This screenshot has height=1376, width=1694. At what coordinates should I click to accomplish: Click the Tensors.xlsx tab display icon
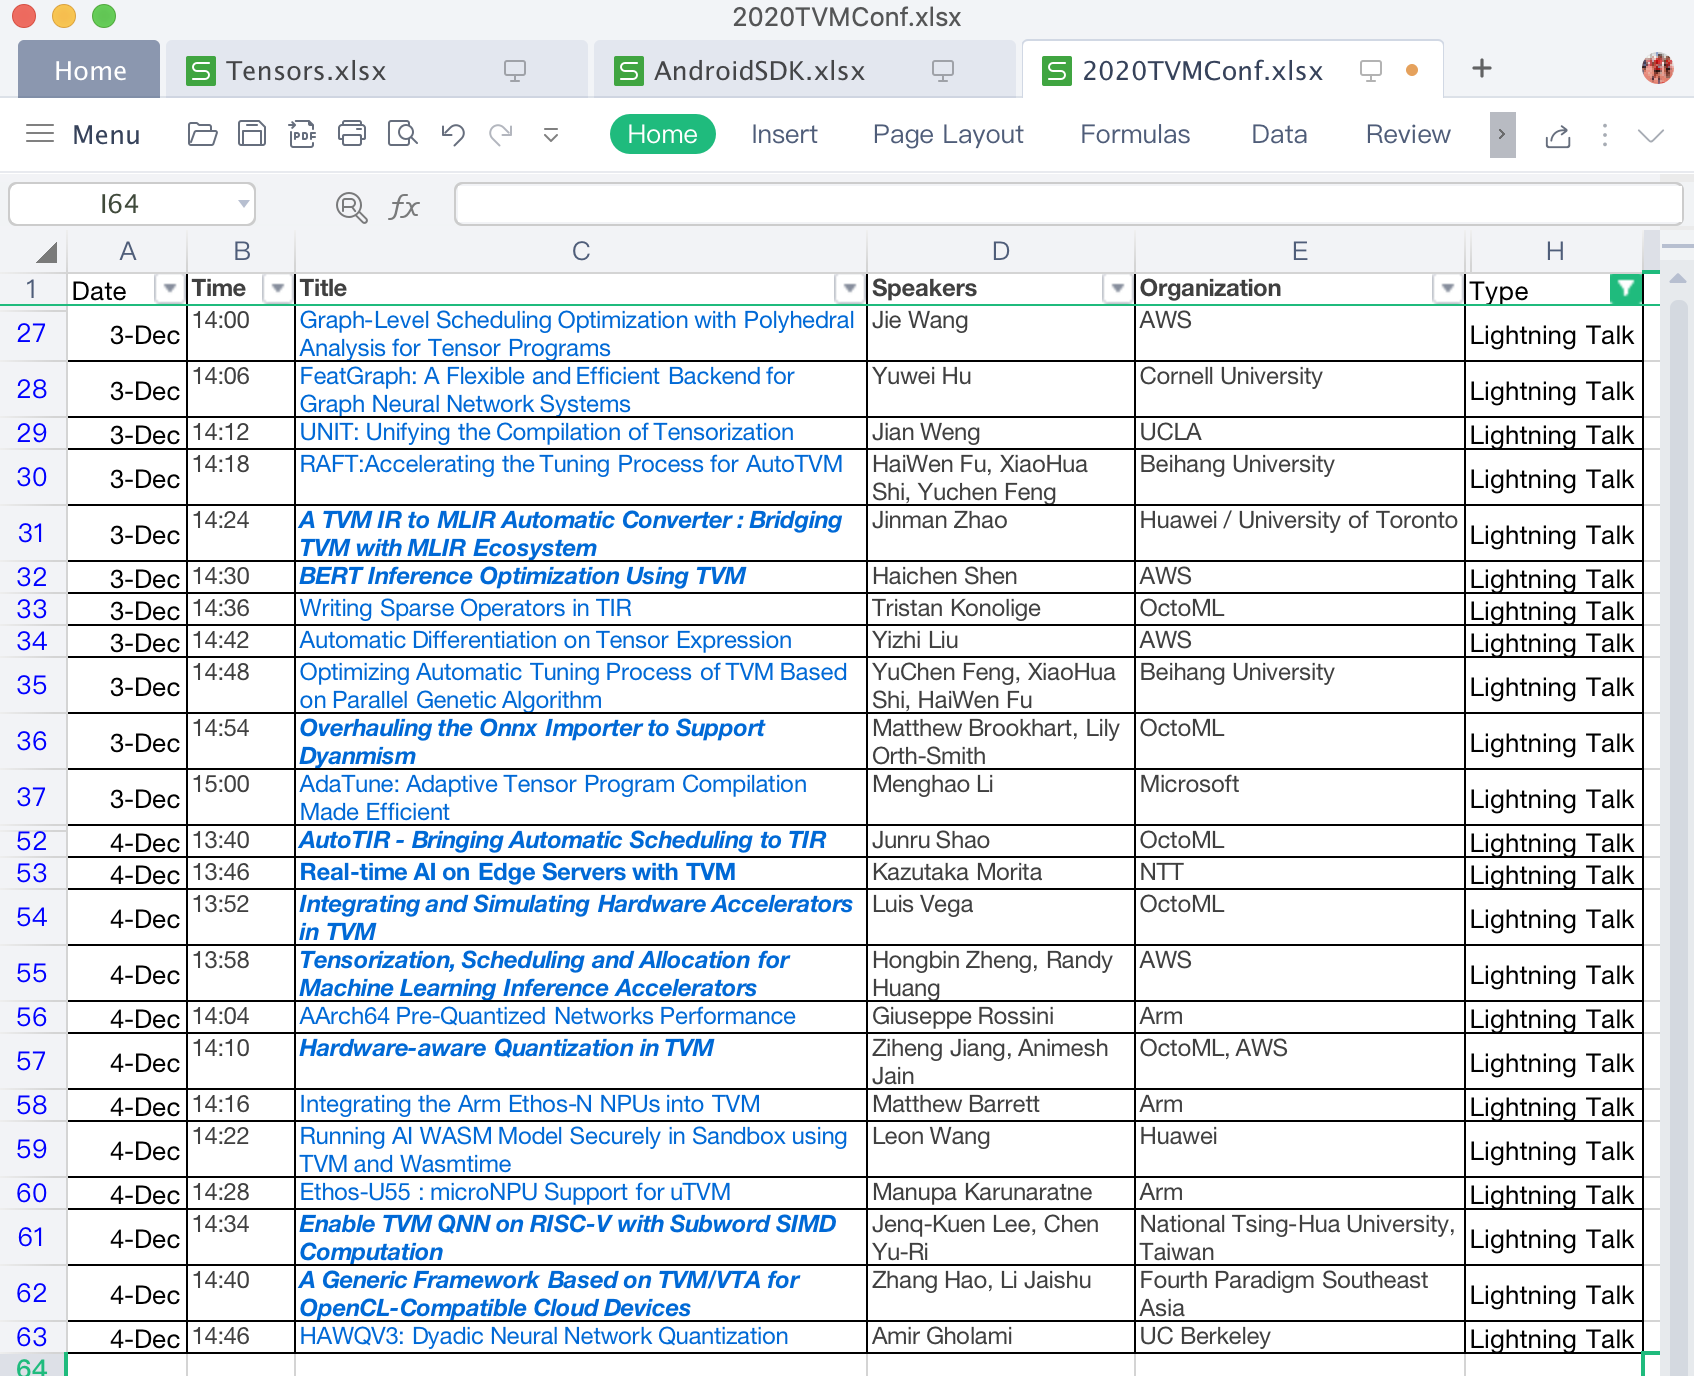515,70
